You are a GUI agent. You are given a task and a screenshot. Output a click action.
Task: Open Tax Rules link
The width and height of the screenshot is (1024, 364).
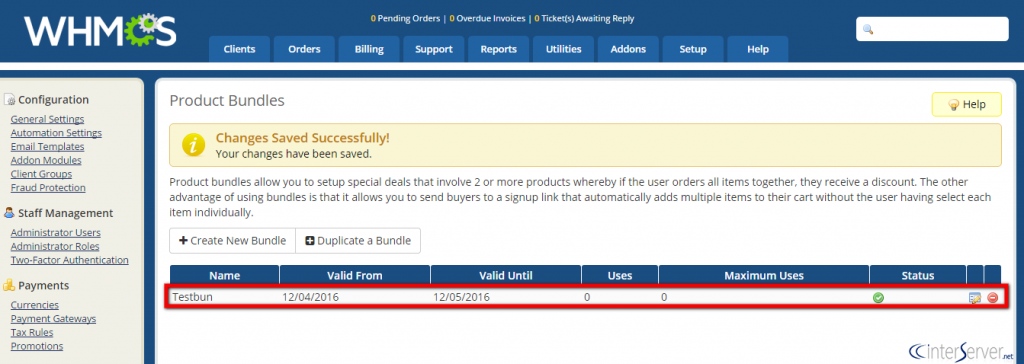tap(32, 333)
